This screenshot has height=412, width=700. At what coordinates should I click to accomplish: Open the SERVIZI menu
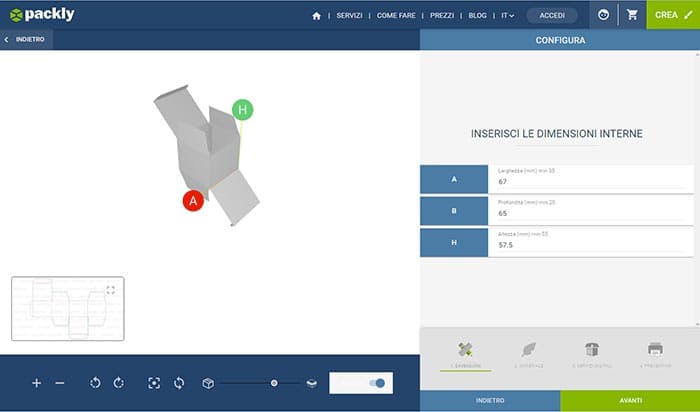click(349, 16)
